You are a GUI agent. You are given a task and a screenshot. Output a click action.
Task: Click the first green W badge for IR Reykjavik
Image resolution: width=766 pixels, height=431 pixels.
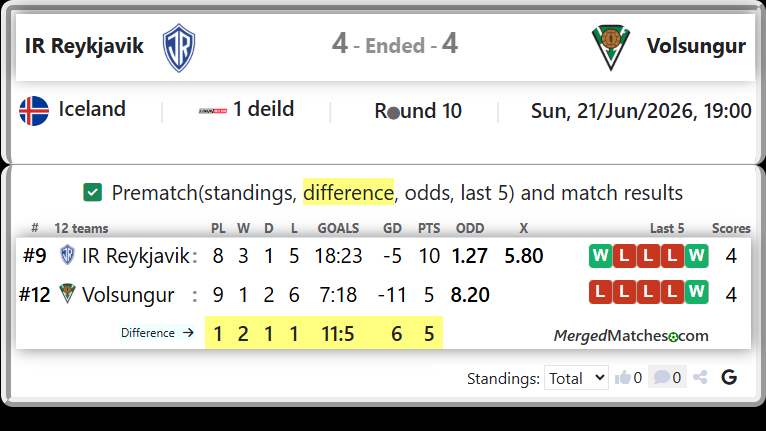600,256
